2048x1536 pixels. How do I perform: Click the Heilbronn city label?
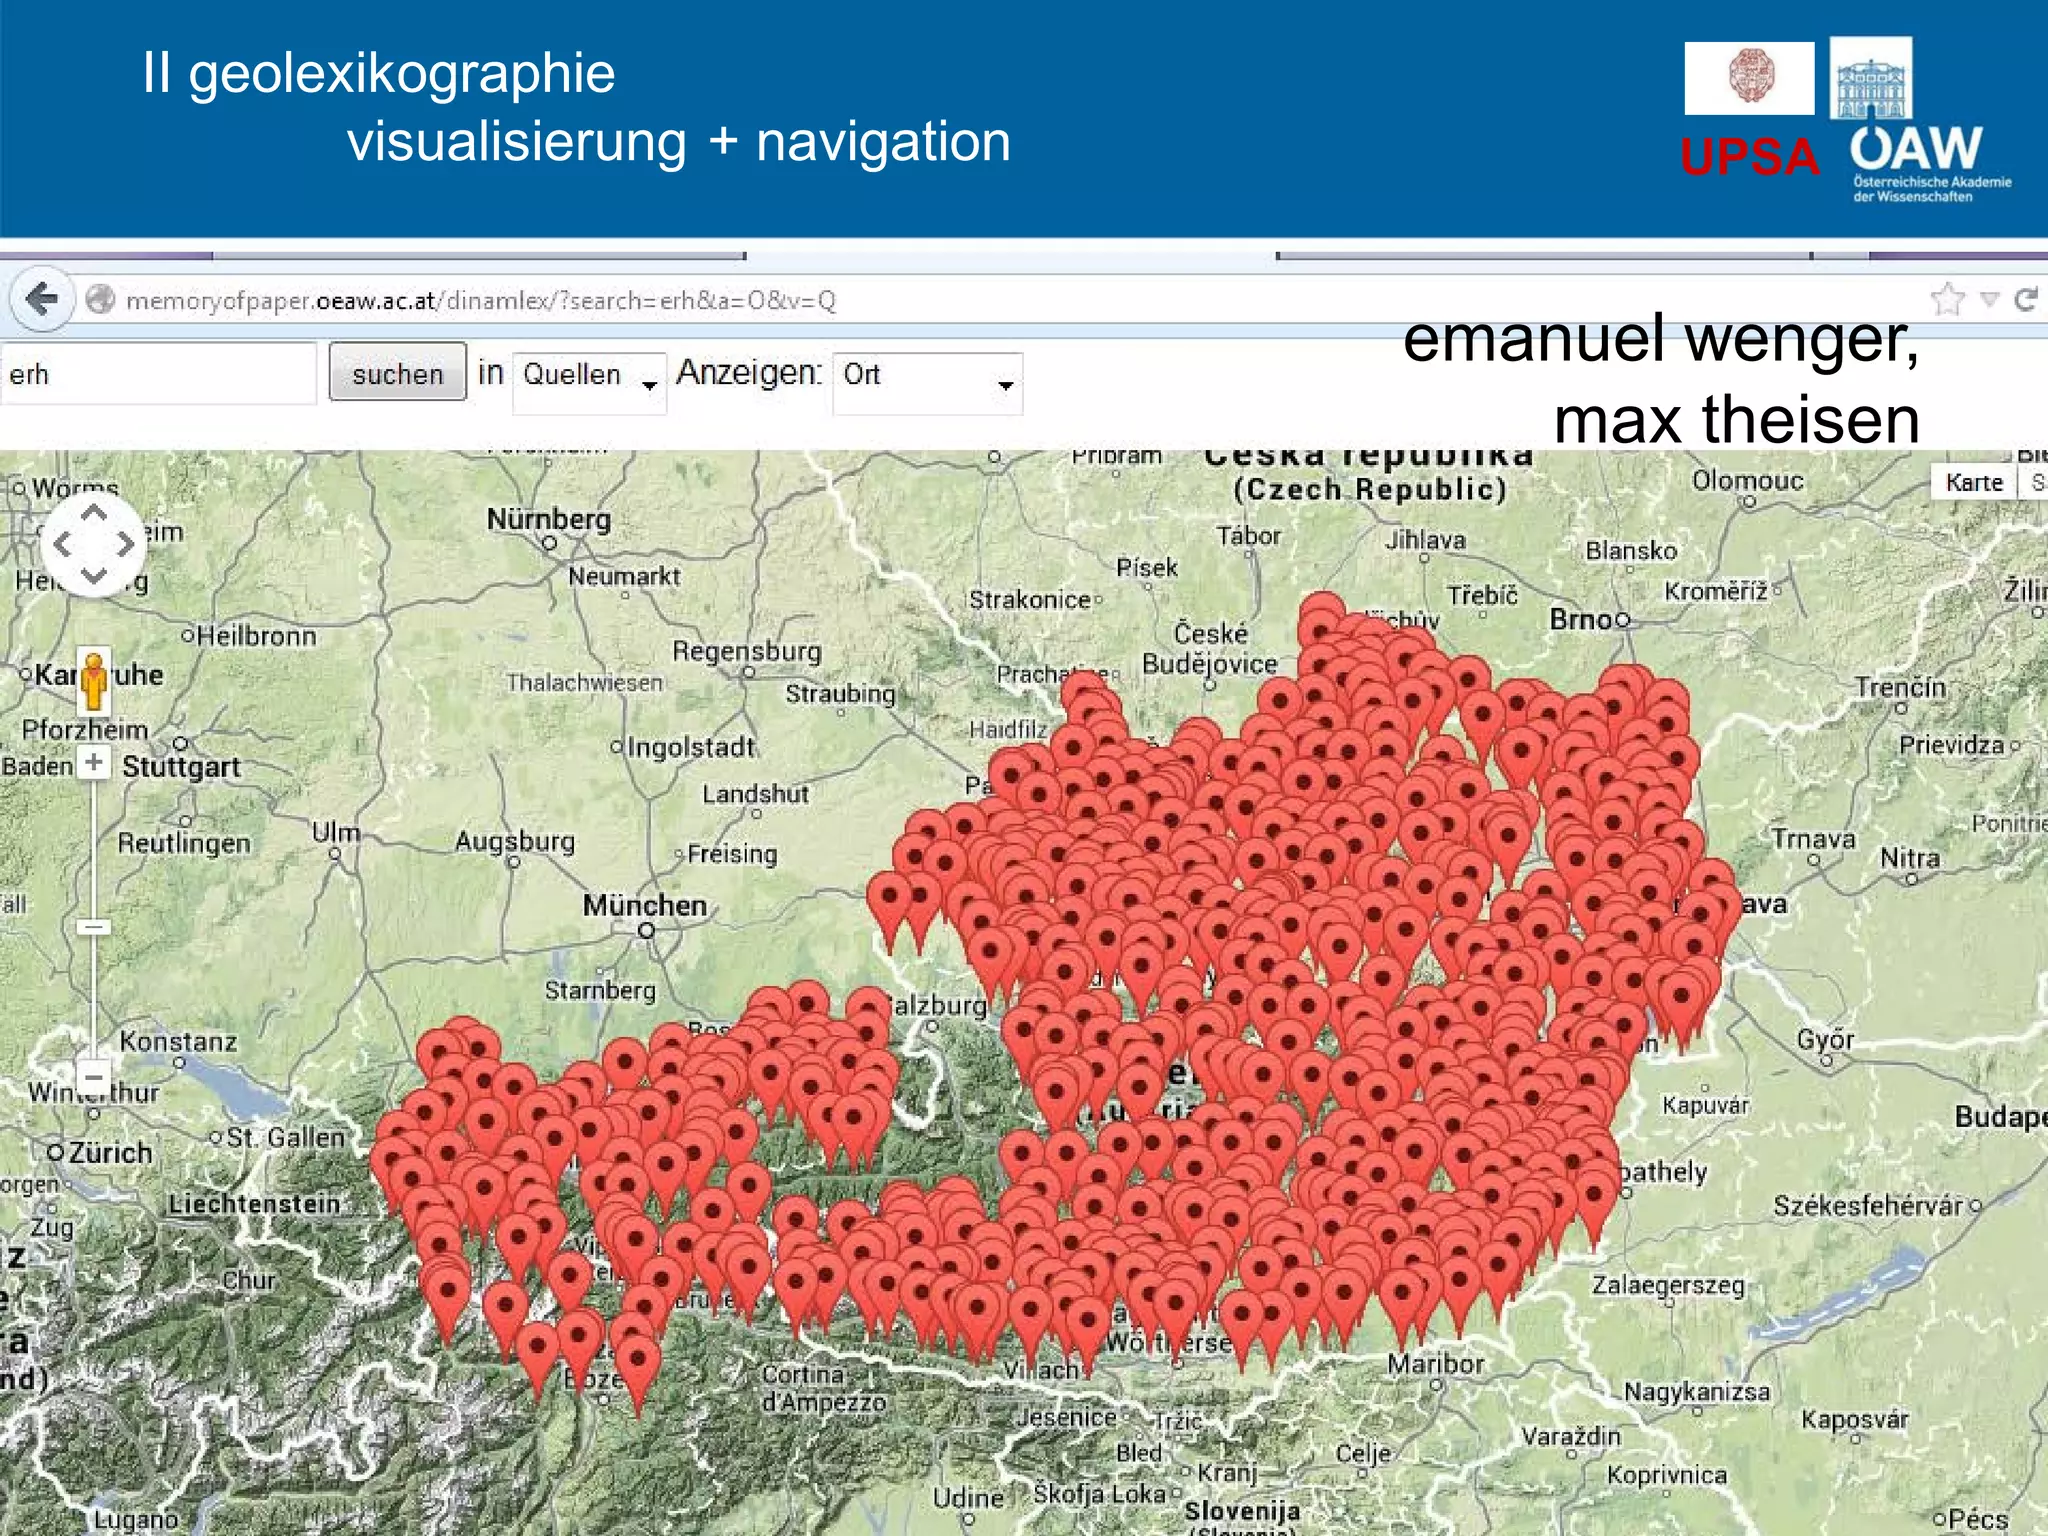pos(256,636)
